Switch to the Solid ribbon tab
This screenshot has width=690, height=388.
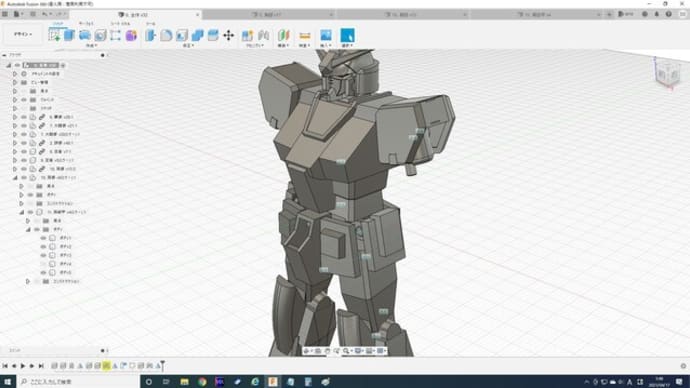tap(58, 23)
